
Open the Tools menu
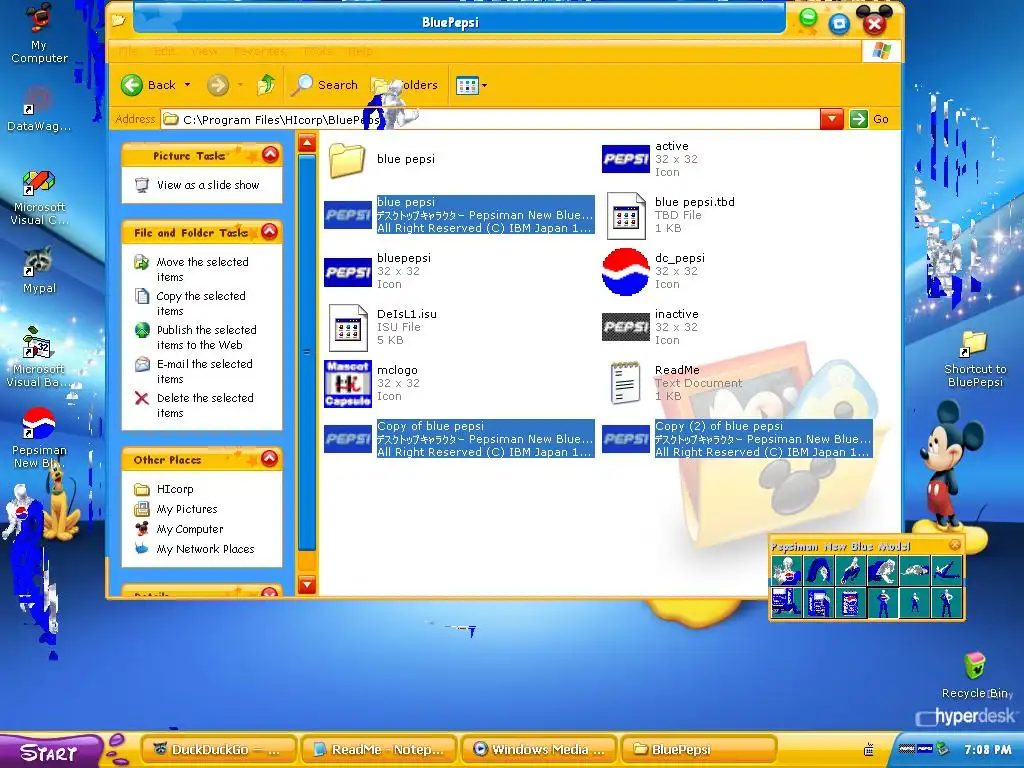[x=317, y=51]
